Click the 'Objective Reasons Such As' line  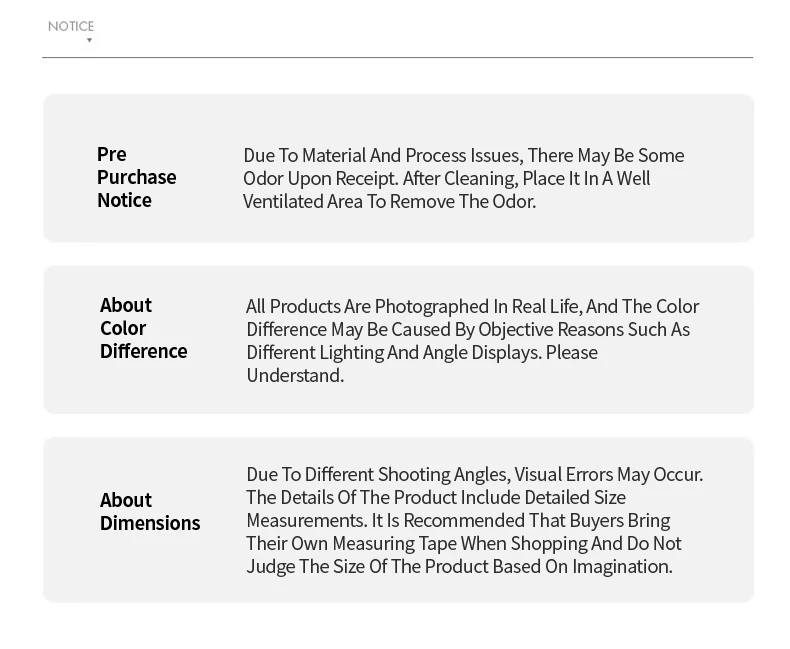point(468,329)
